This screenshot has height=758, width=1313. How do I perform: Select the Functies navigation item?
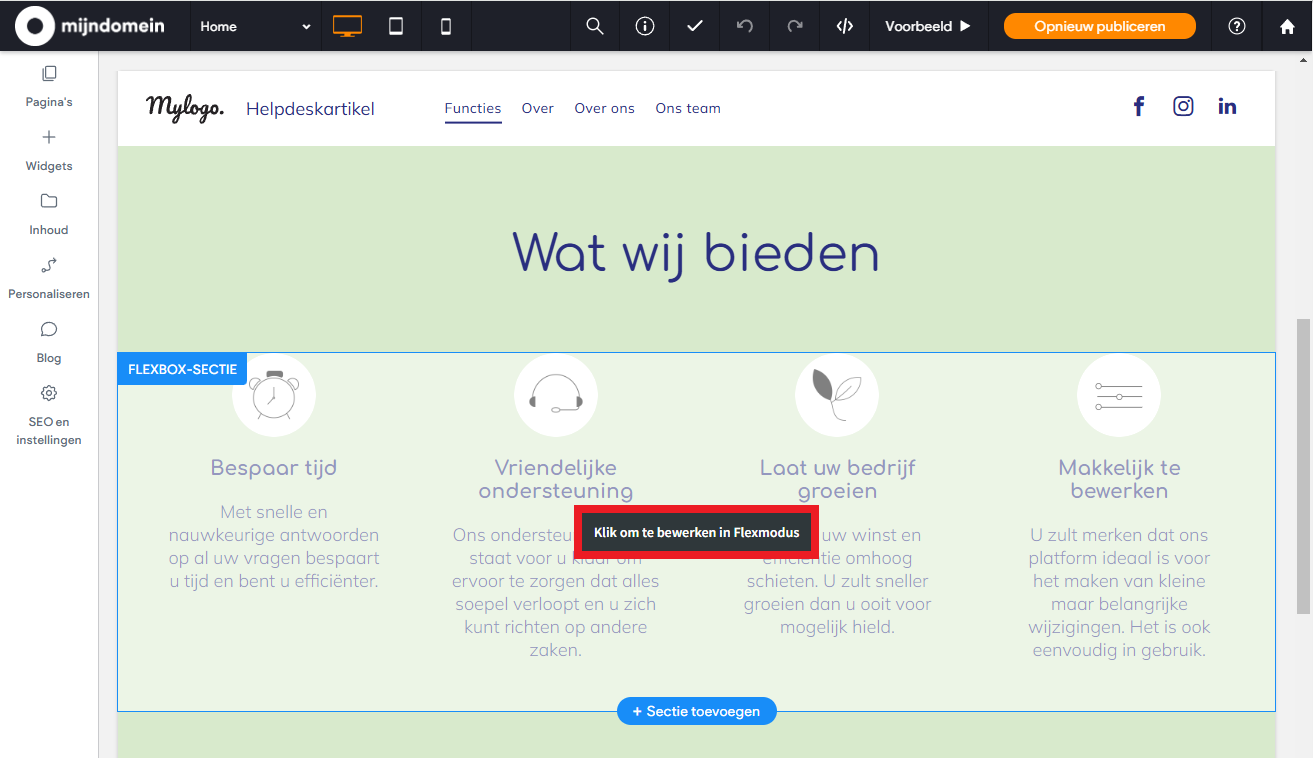coord(472,108)
